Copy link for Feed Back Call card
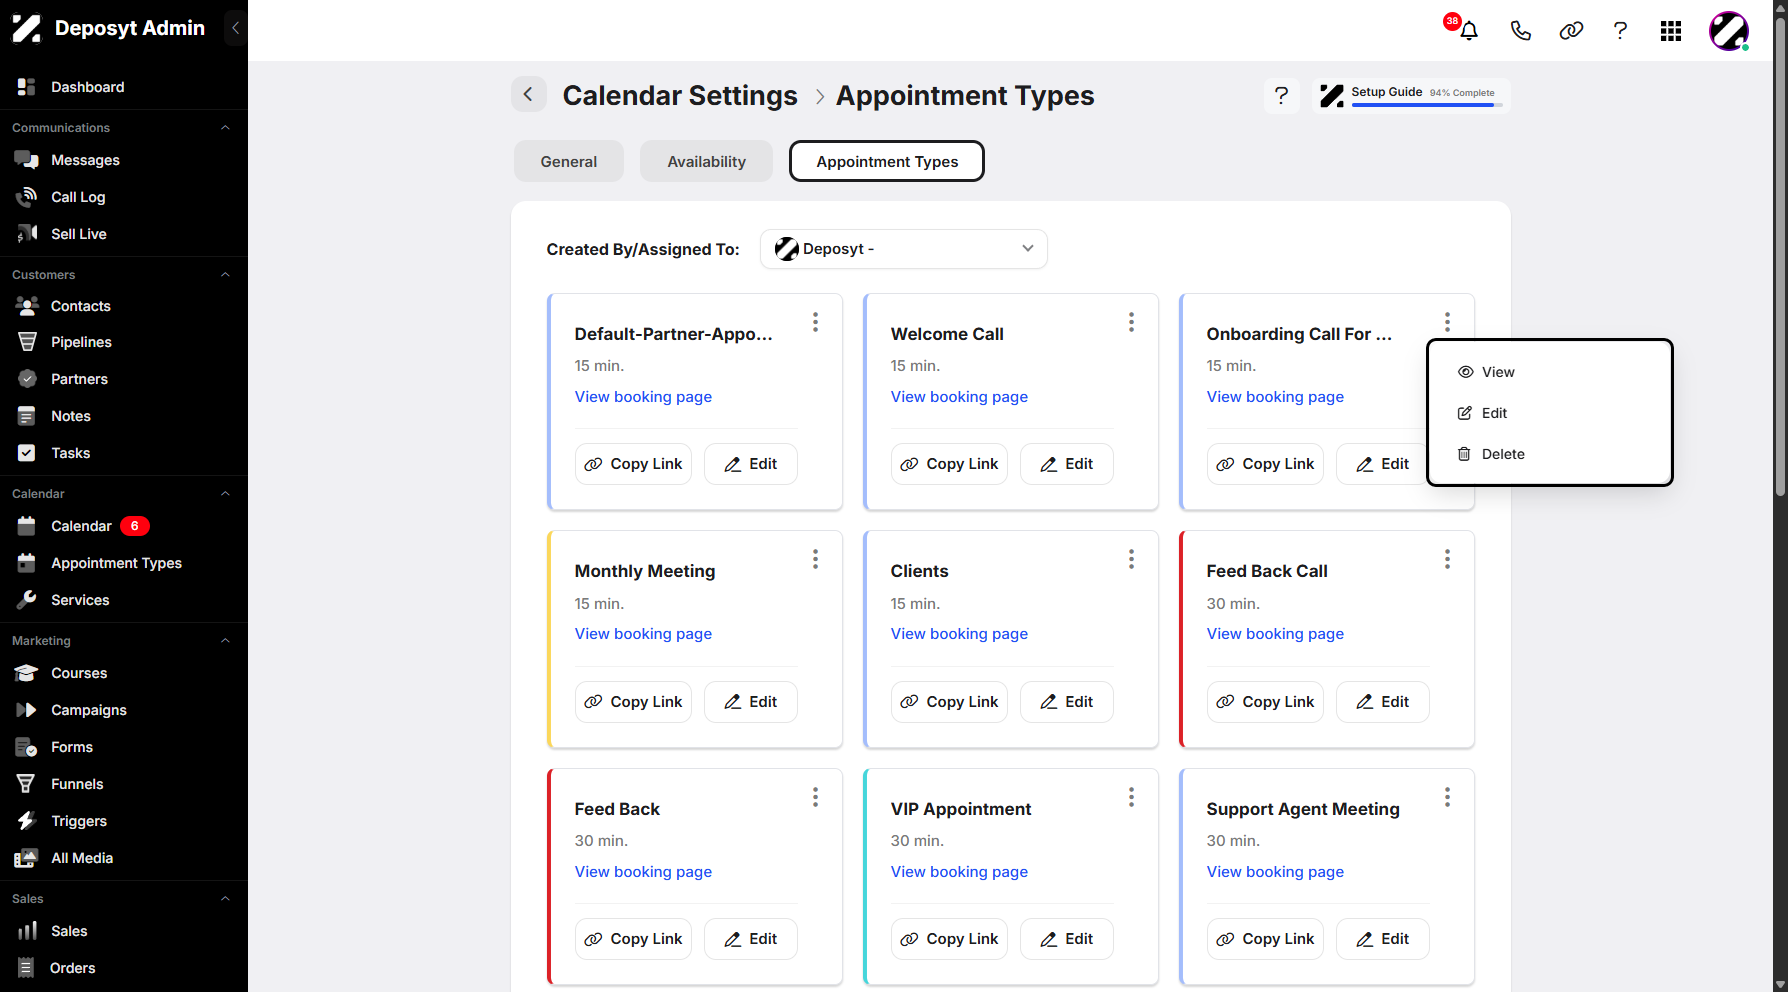This screenshot has width=1788, height=992. [x=1265, y=702]
